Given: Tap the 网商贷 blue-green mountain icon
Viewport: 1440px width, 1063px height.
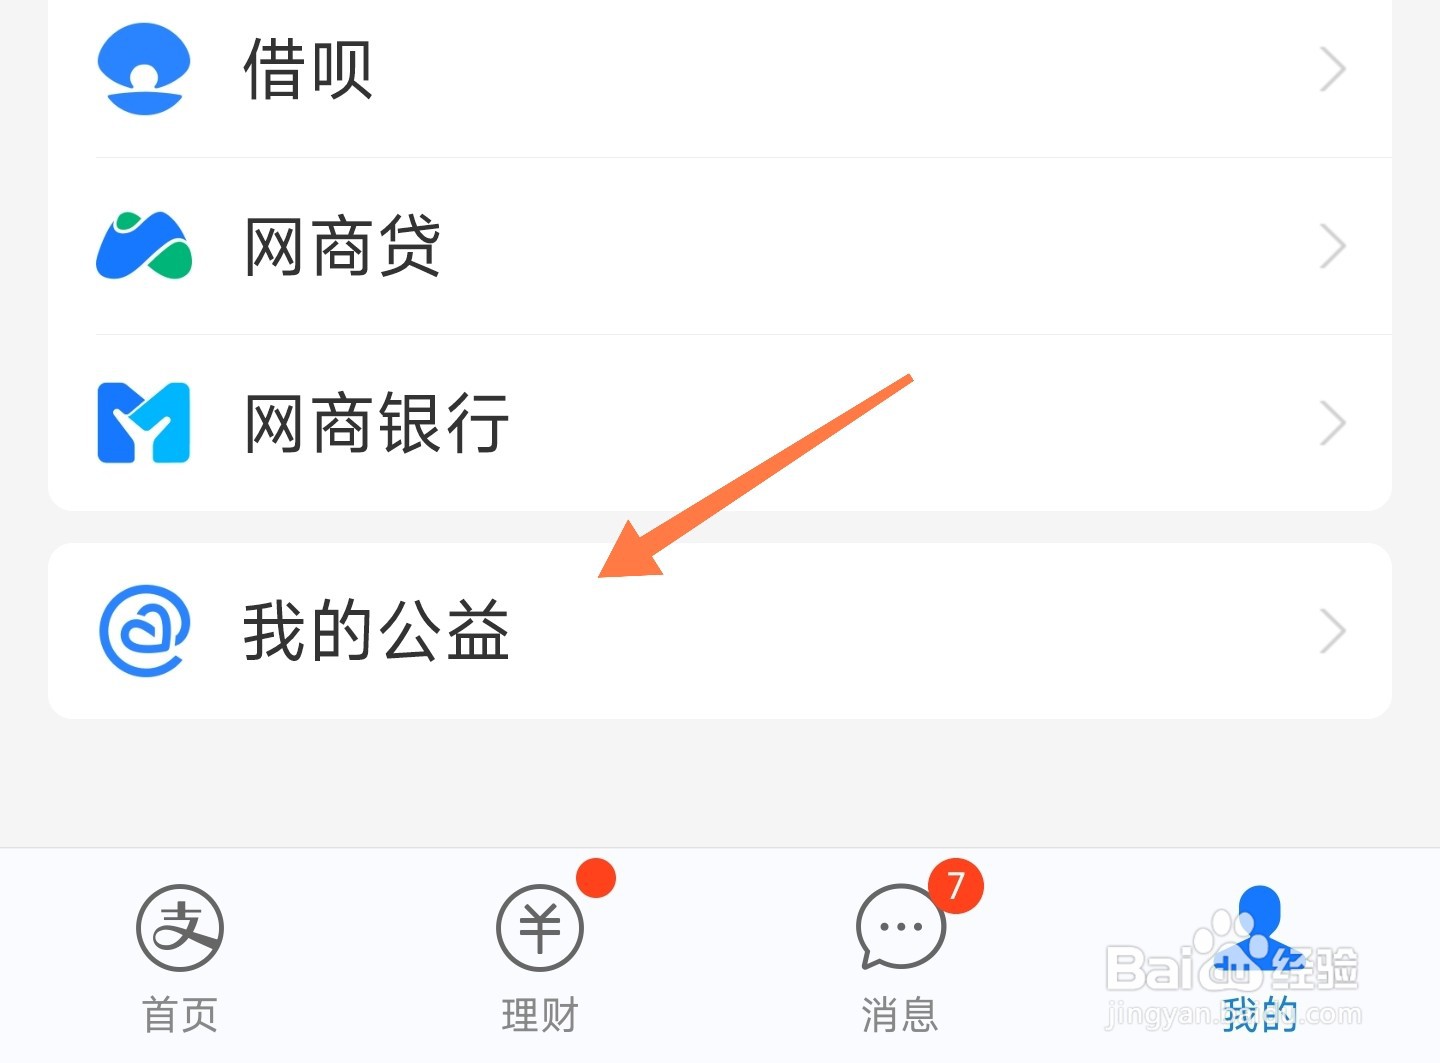Looking at the screenshot, I should click(143, 245).
